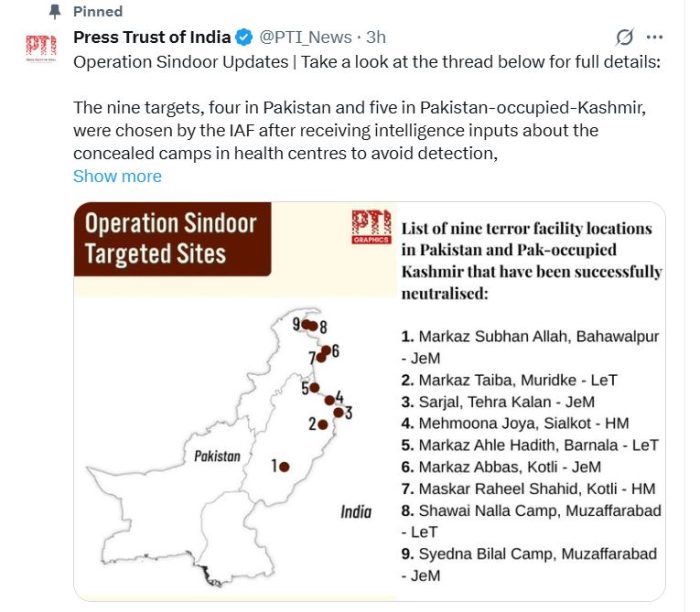The width and height of the screenshot is (700, 612).
Task: Click the Pakistan label on the map
Action: 217,456
